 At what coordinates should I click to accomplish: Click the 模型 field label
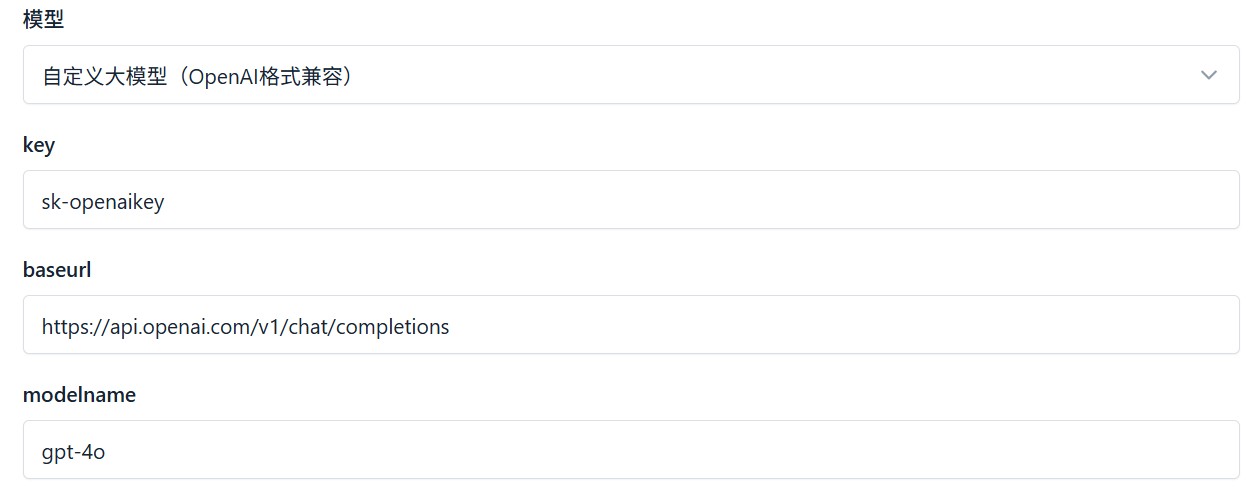coord(43,19)
